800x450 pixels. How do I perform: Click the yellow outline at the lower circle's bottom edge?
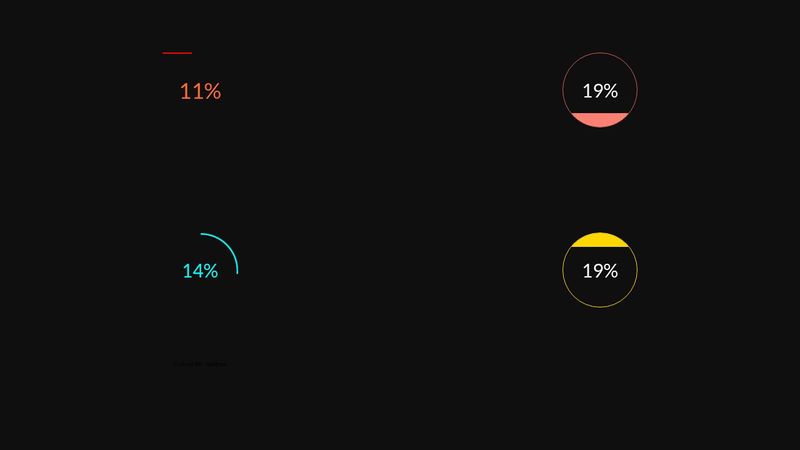coord(600,307)
